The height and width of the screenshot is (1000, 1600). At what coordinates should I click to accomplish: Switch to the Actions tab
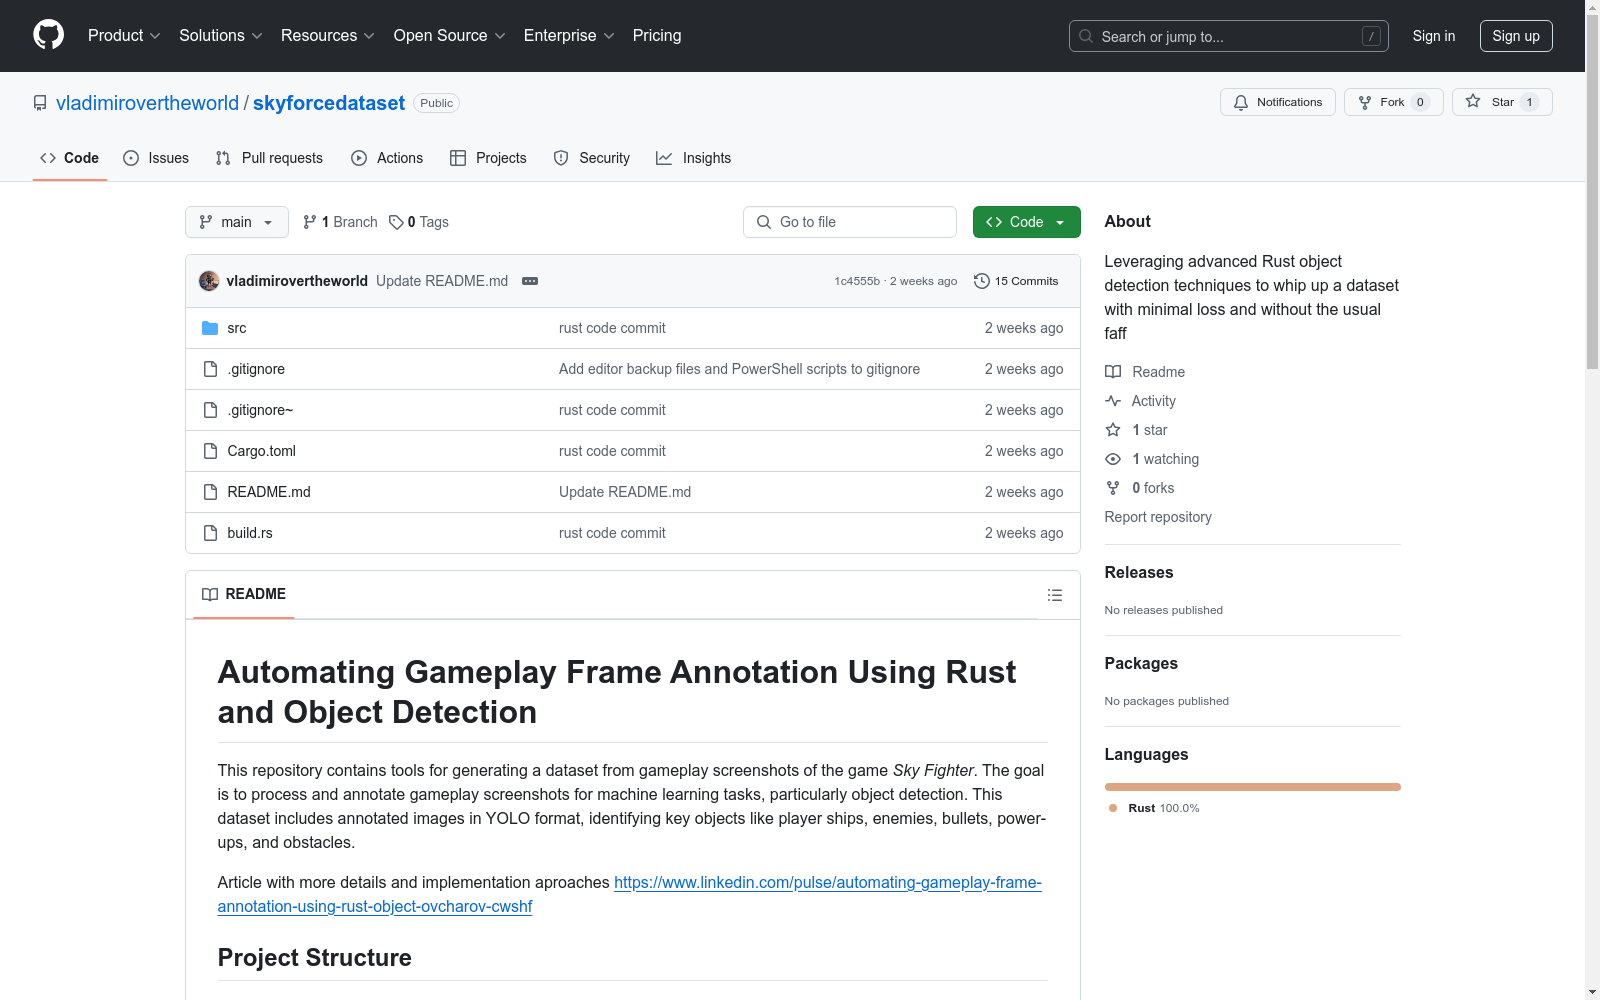pos(387,158)
